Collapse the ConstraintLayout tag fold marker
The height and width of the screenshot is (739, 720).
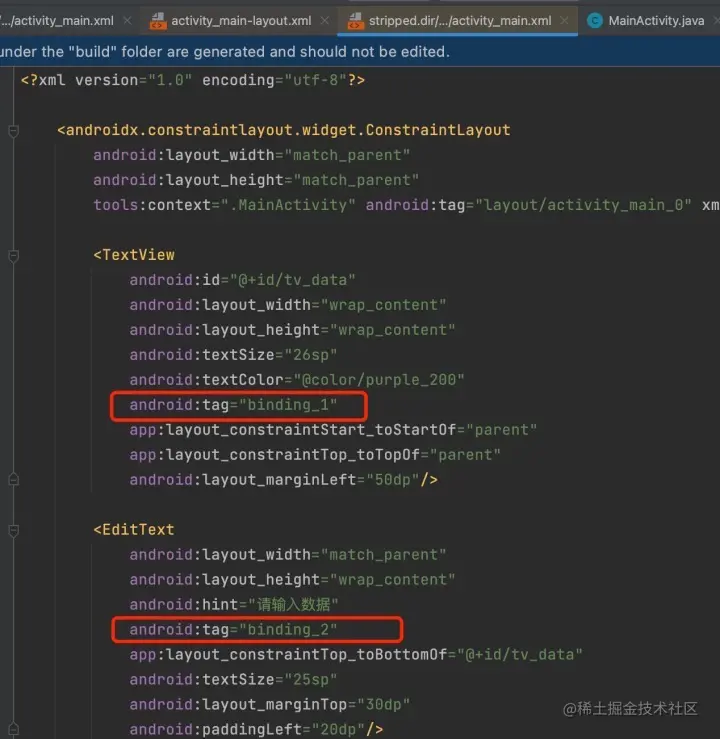(14, 131)
